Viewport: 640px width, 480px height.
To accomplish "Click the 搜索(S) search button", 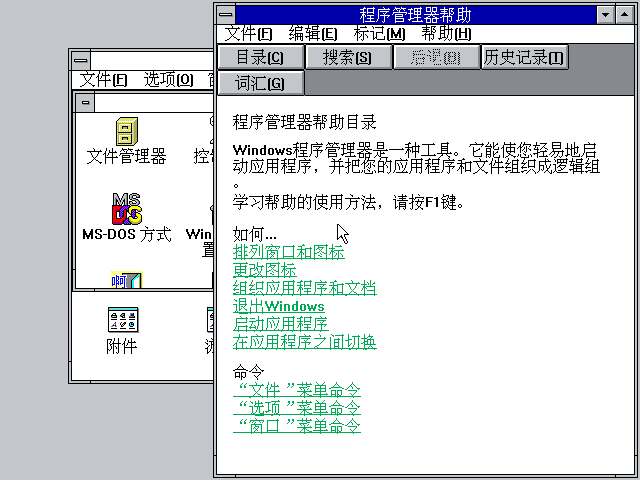I will tap(349, 57).
